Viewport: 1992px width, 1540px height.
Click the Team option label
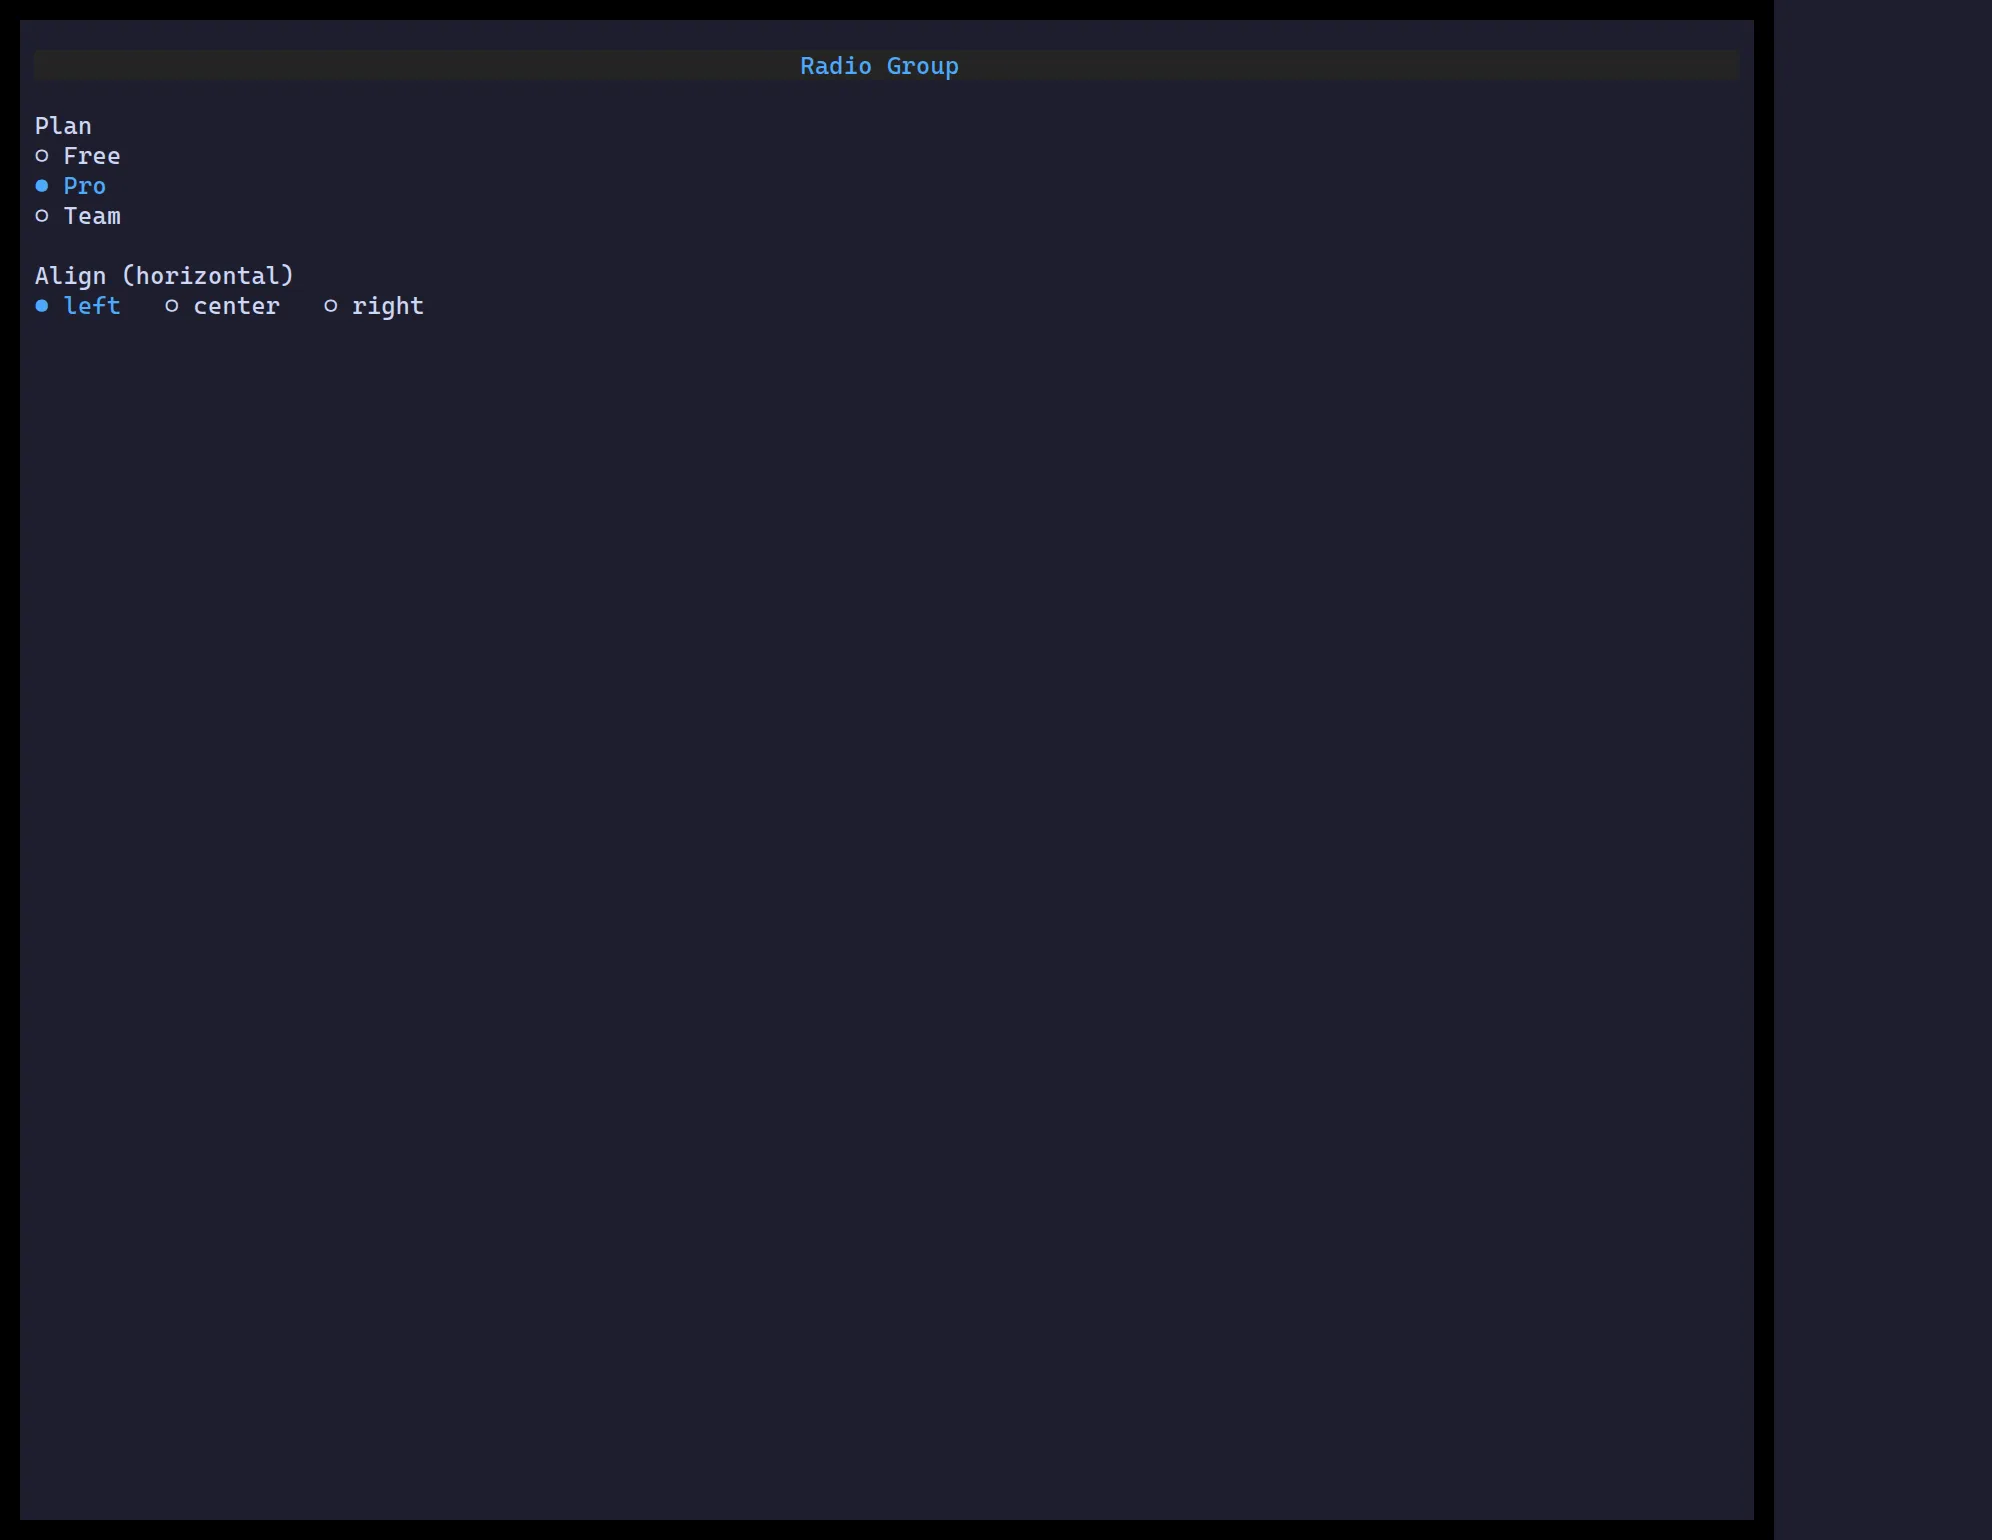(92, 216)
